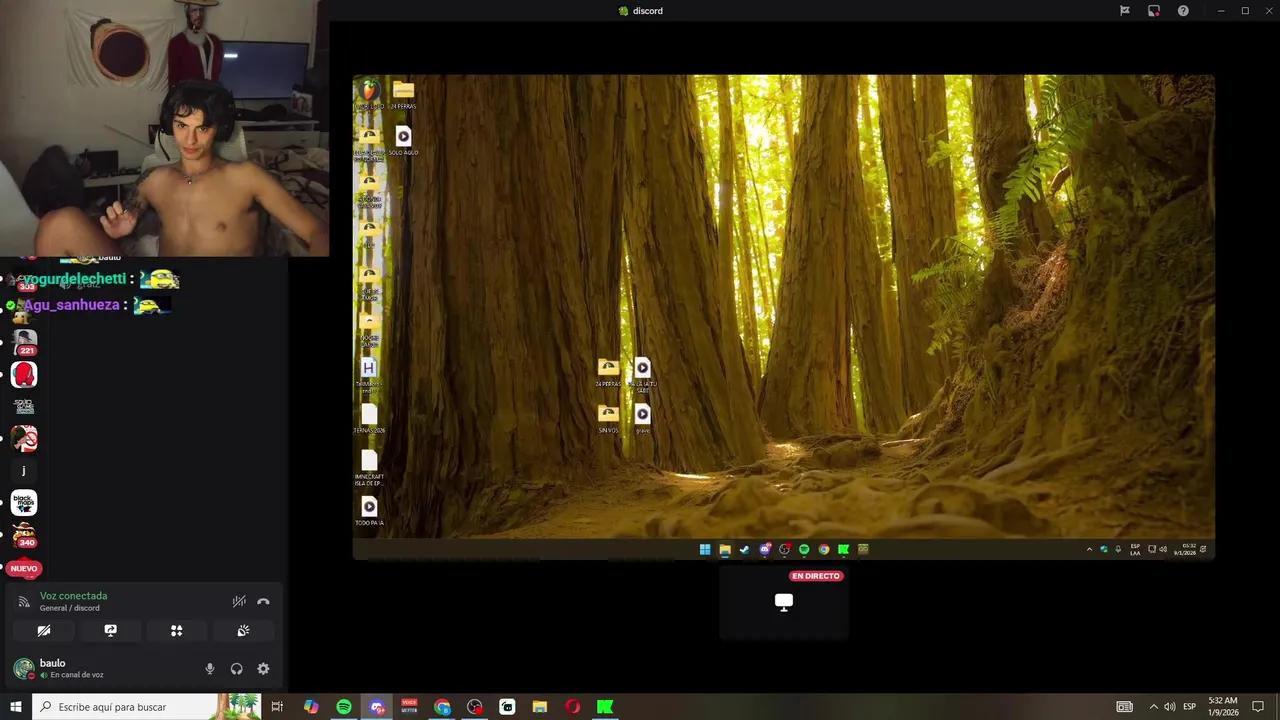Select TODO PA IA media file on stream
The width and height of the screenshot is (1280, 720).
pos(369,510)
